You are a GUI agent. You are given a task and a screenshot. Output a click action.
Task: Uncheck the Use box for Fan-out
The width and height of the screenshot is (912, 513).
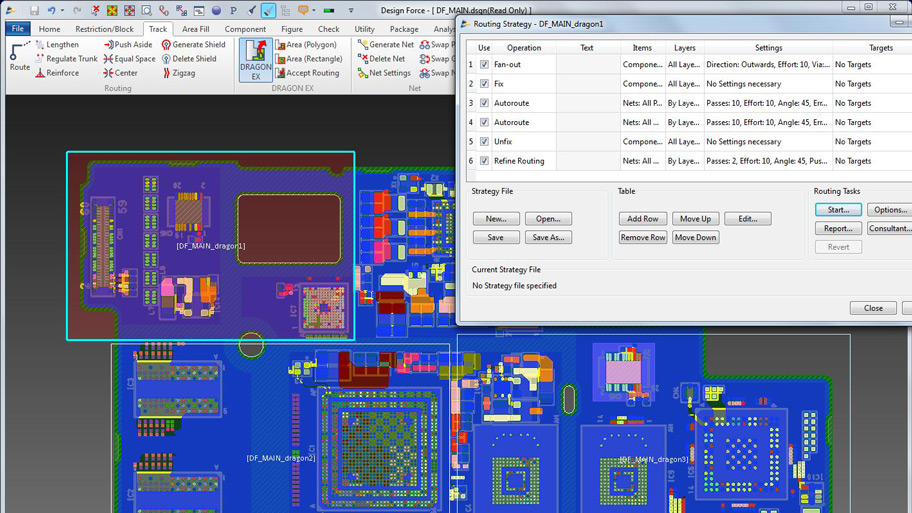click(x=484, y=65)
